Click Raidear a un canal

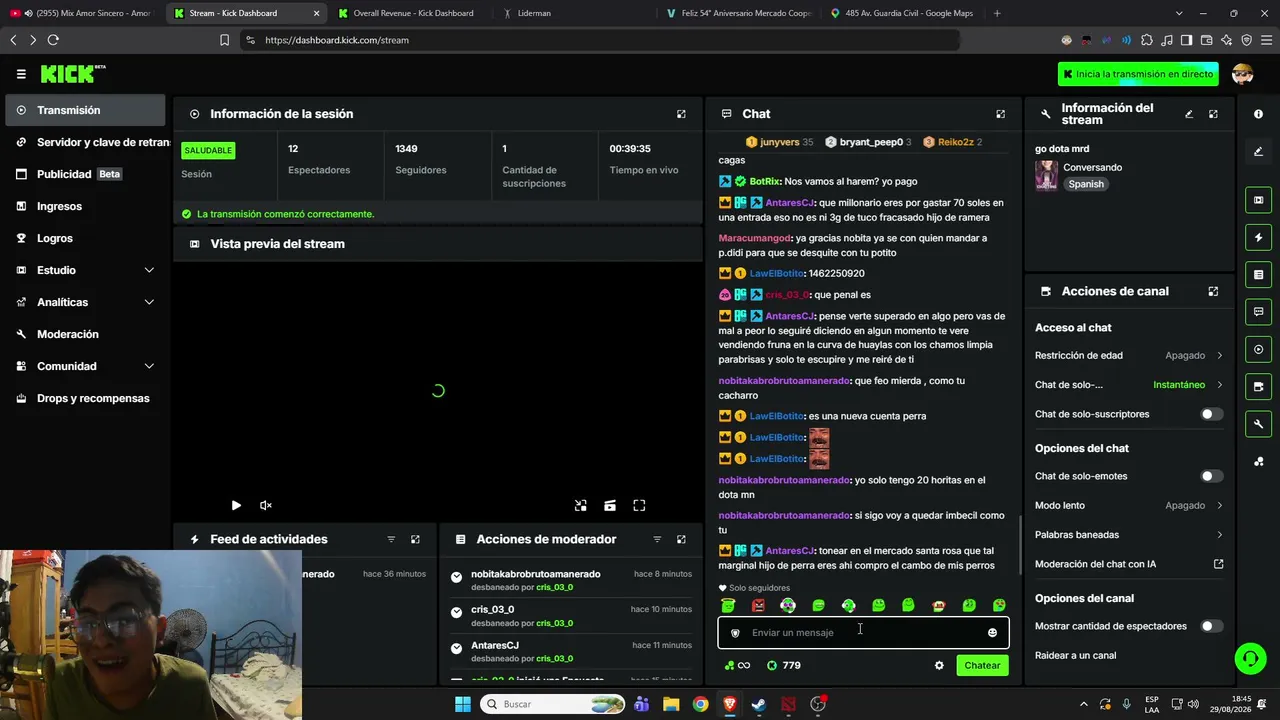tap(1075, 656)
